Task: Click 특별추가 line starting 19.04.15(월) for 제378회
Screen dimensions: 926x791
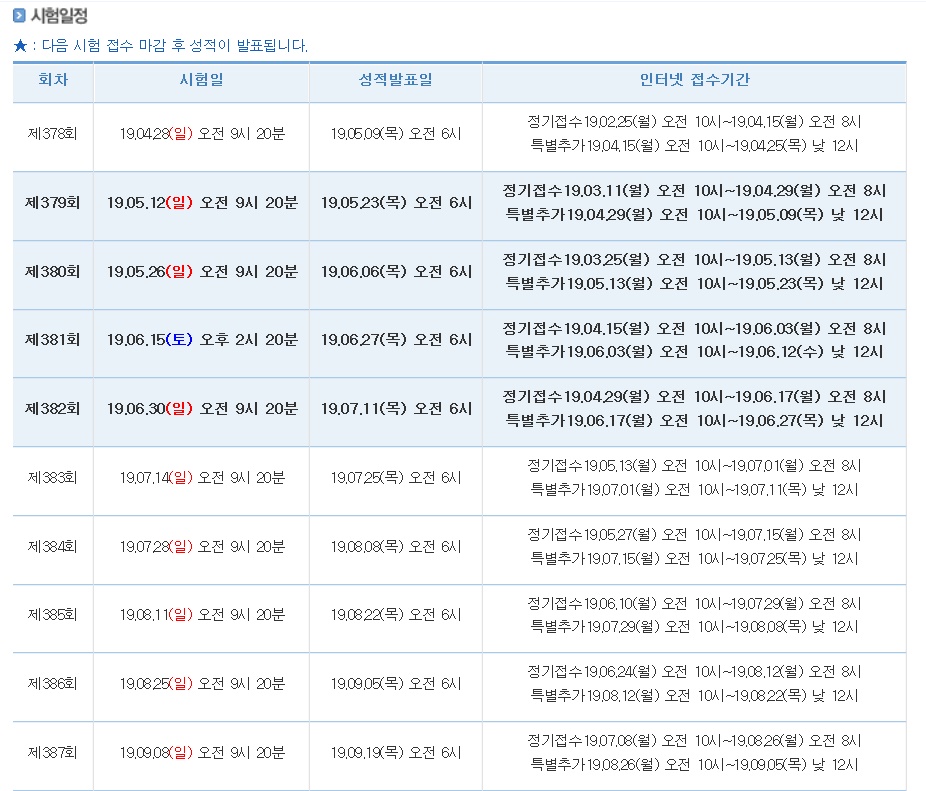Action: click(694, 145)
